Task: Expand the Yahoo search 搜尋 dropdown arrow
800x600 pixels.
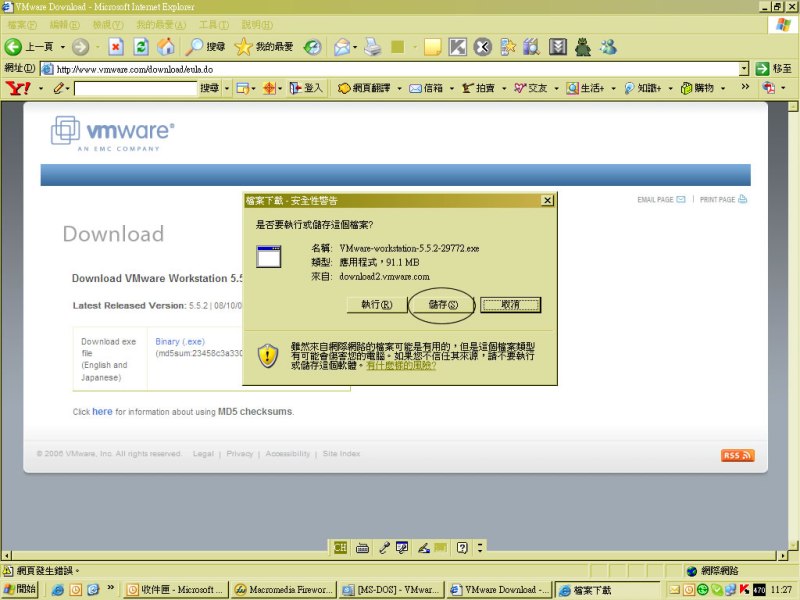Action: click(227, 88)
